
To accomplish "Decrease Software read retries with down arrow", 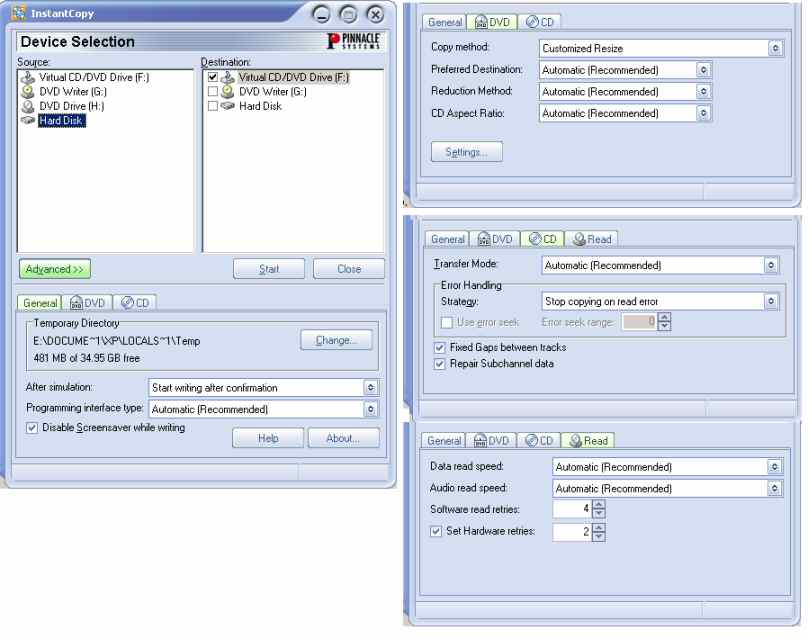I will pyautogui.click(x=598, y=513).
